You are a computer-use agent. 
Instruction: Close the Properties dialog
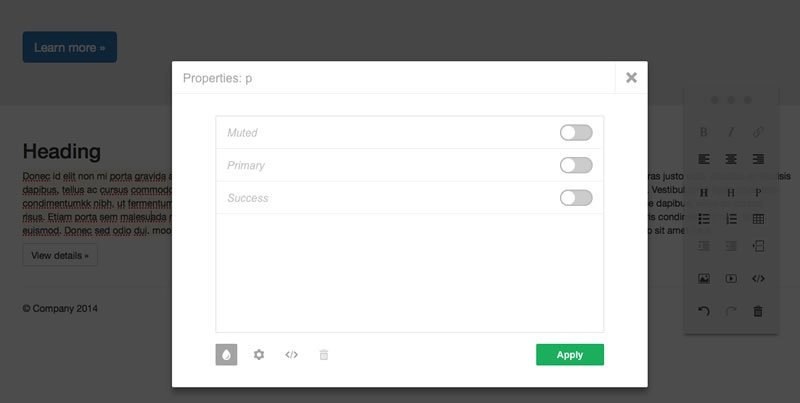(632, 78)
